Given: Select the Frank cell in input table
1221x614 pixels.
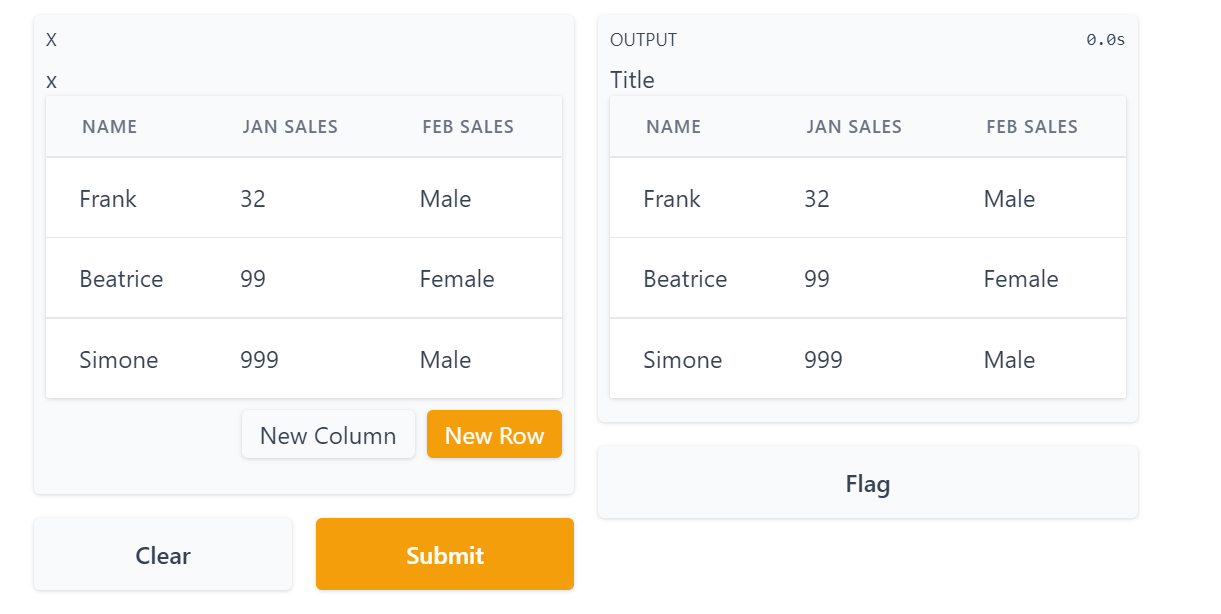Looking at the screenshot, I should click(x=108, y=199).
